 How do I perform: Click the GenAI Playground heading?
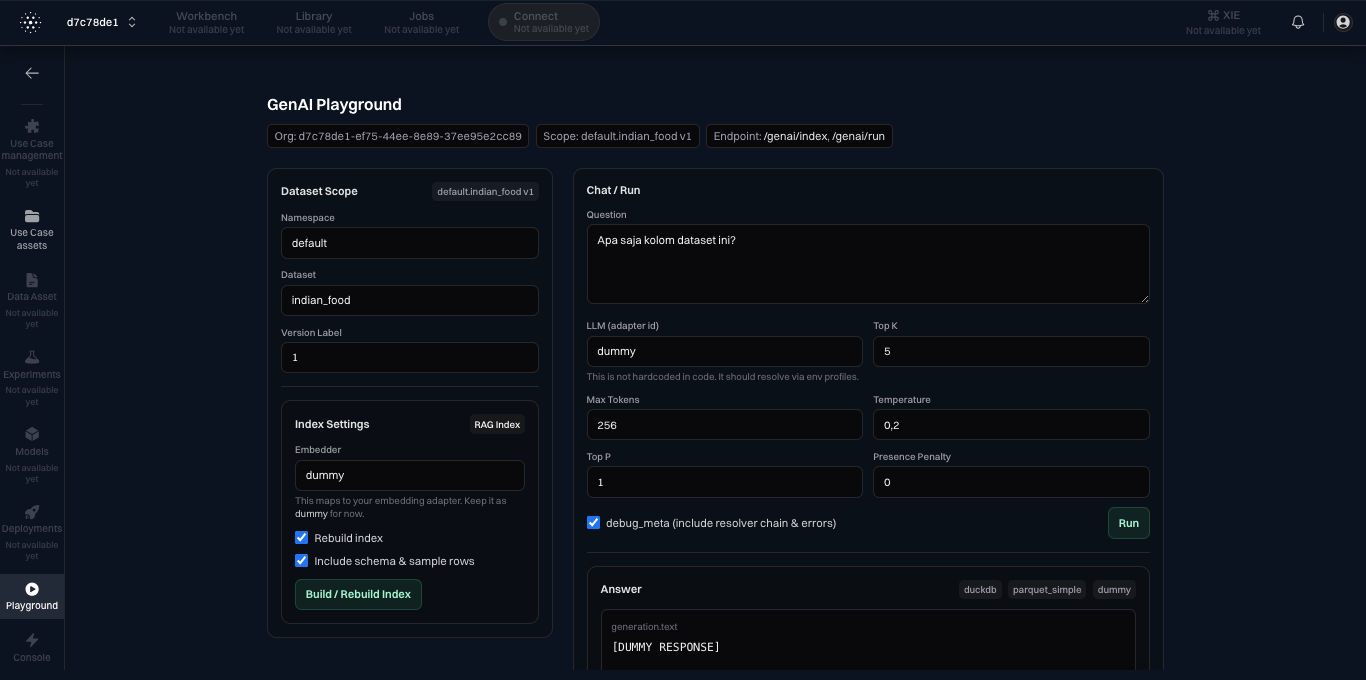[x=334, y=104]
